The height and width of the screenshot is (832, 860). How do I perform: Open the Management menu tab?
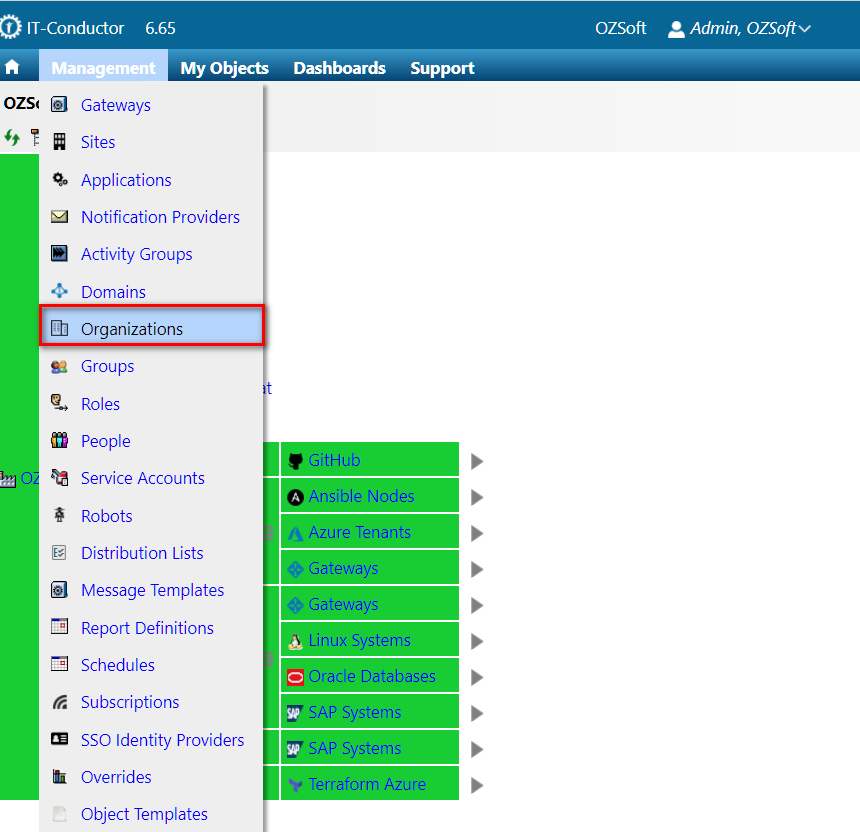click(x=103, y=67)
